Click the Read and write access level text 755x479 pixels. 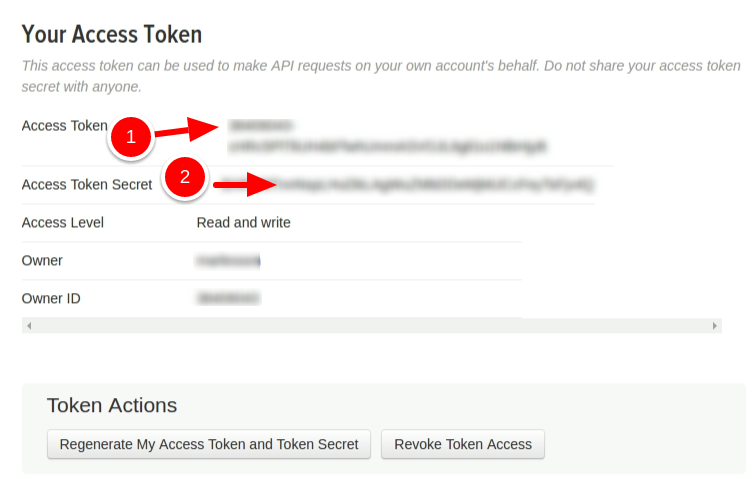(244, 222)
